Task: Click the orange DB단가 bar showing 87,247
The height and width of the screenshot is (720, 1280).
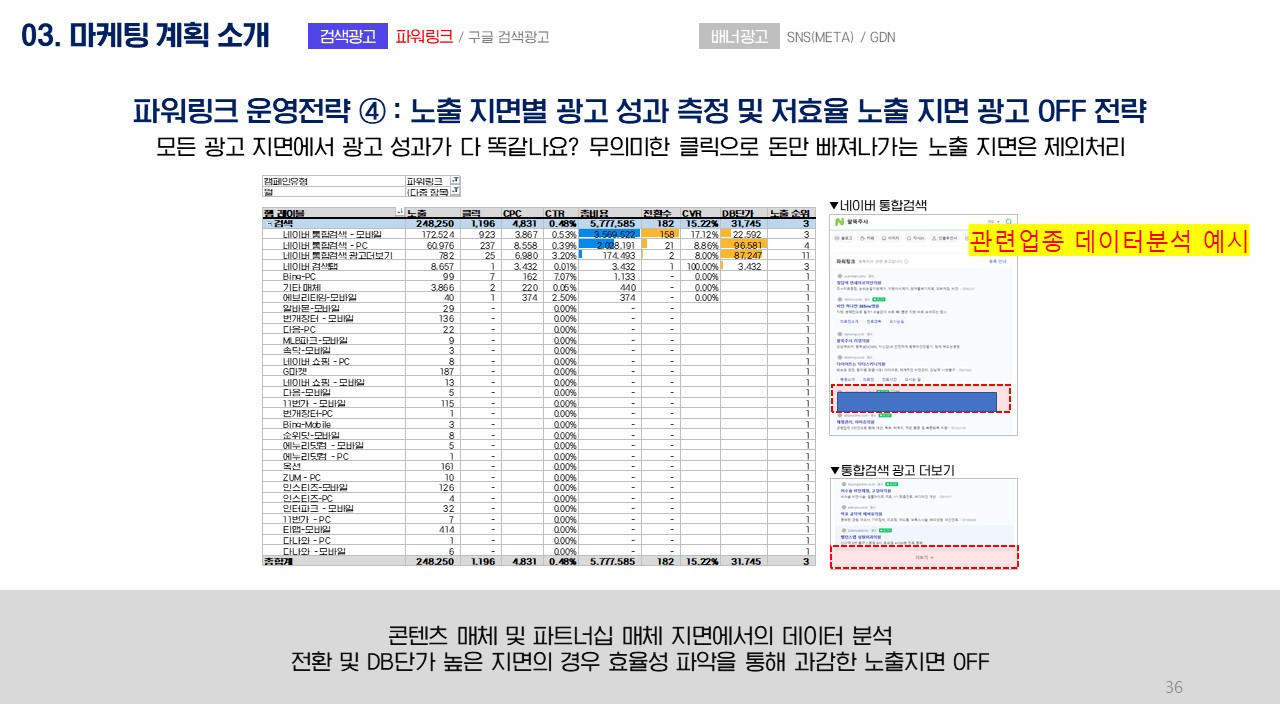Action: [x=743, y=256]
